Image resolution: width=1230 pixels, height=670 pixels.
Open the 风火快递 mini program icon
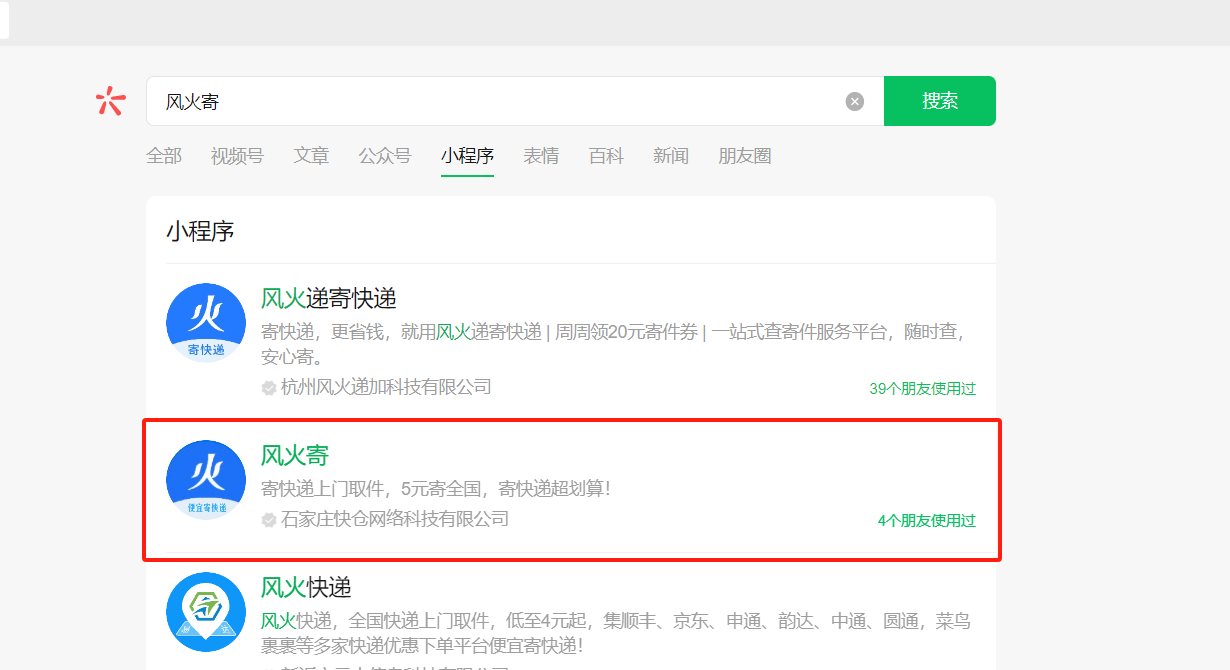pos(206,612)
